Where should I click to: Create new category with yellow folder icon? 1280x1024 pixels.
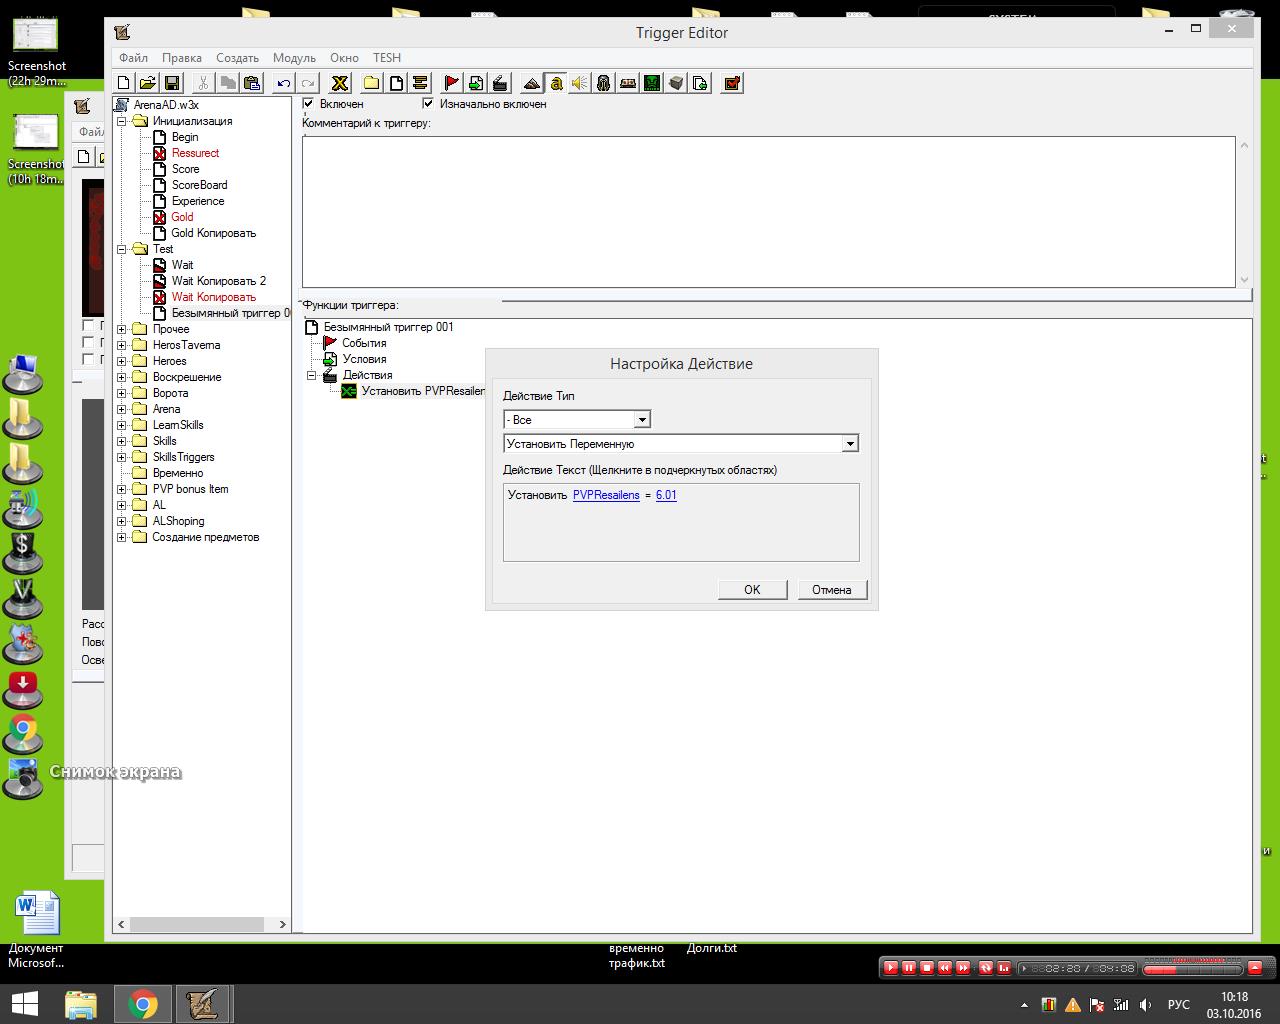pyautogui.click(x=371, y=83)
